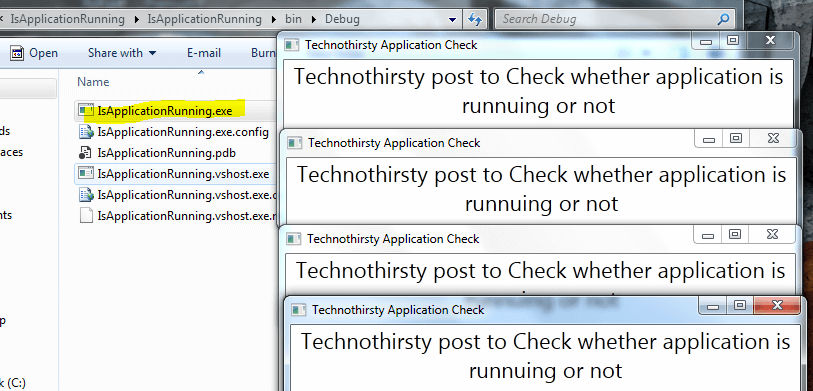Select the IsApplicationRunning.vshost.exe file icon
The width and height of the screenshot is (813, 391).
86,173
